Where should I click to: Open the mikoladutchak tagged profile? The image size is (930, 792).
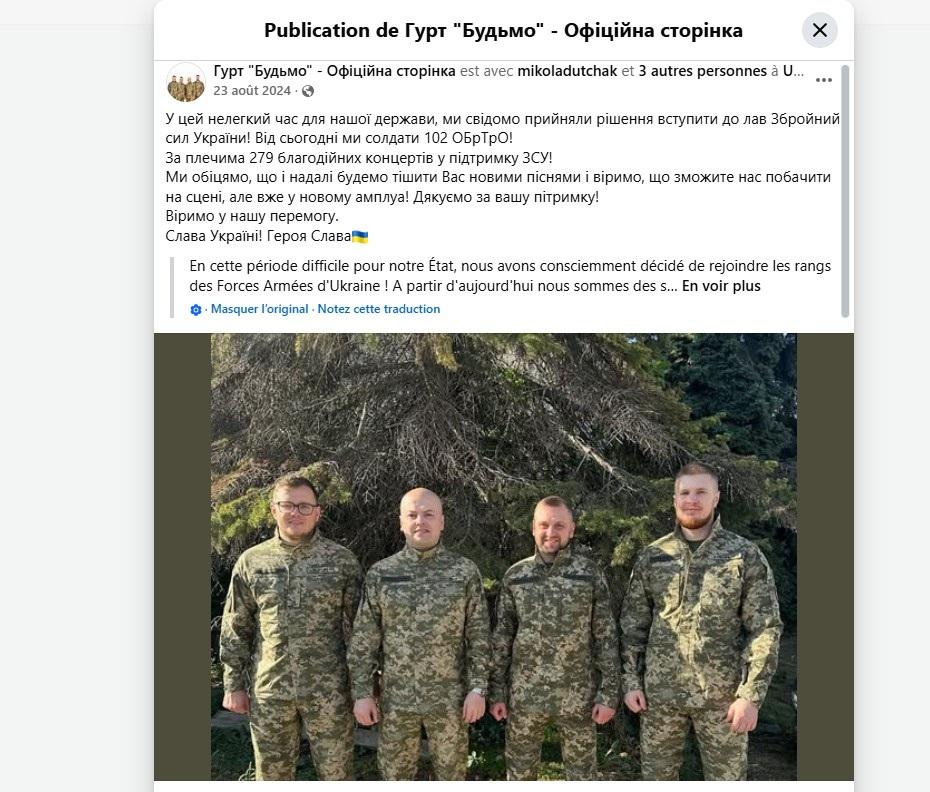coord(567,71)
